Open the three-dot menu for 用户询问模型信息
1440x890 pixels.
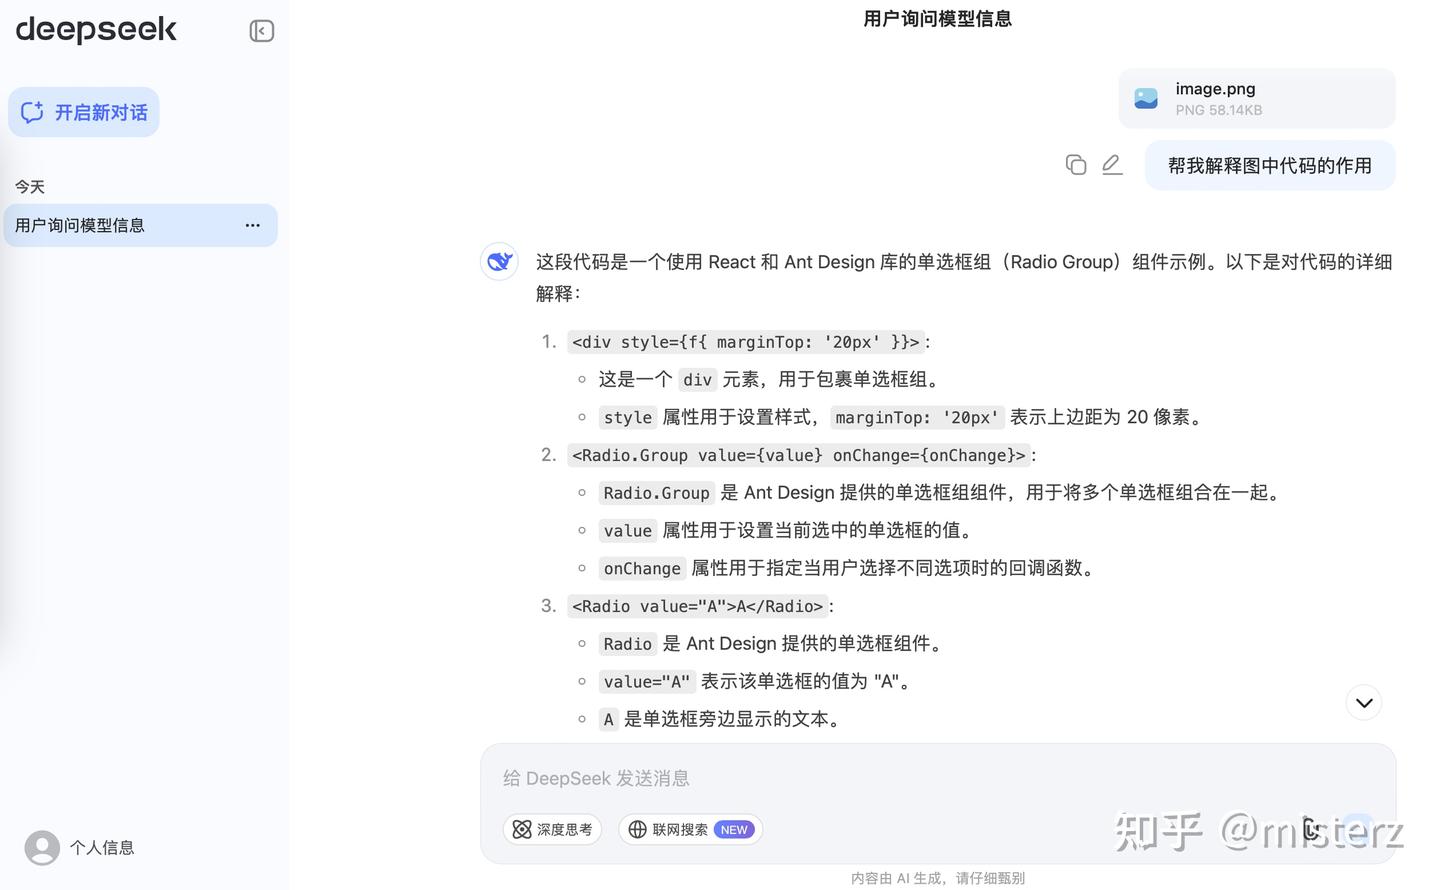253,225
